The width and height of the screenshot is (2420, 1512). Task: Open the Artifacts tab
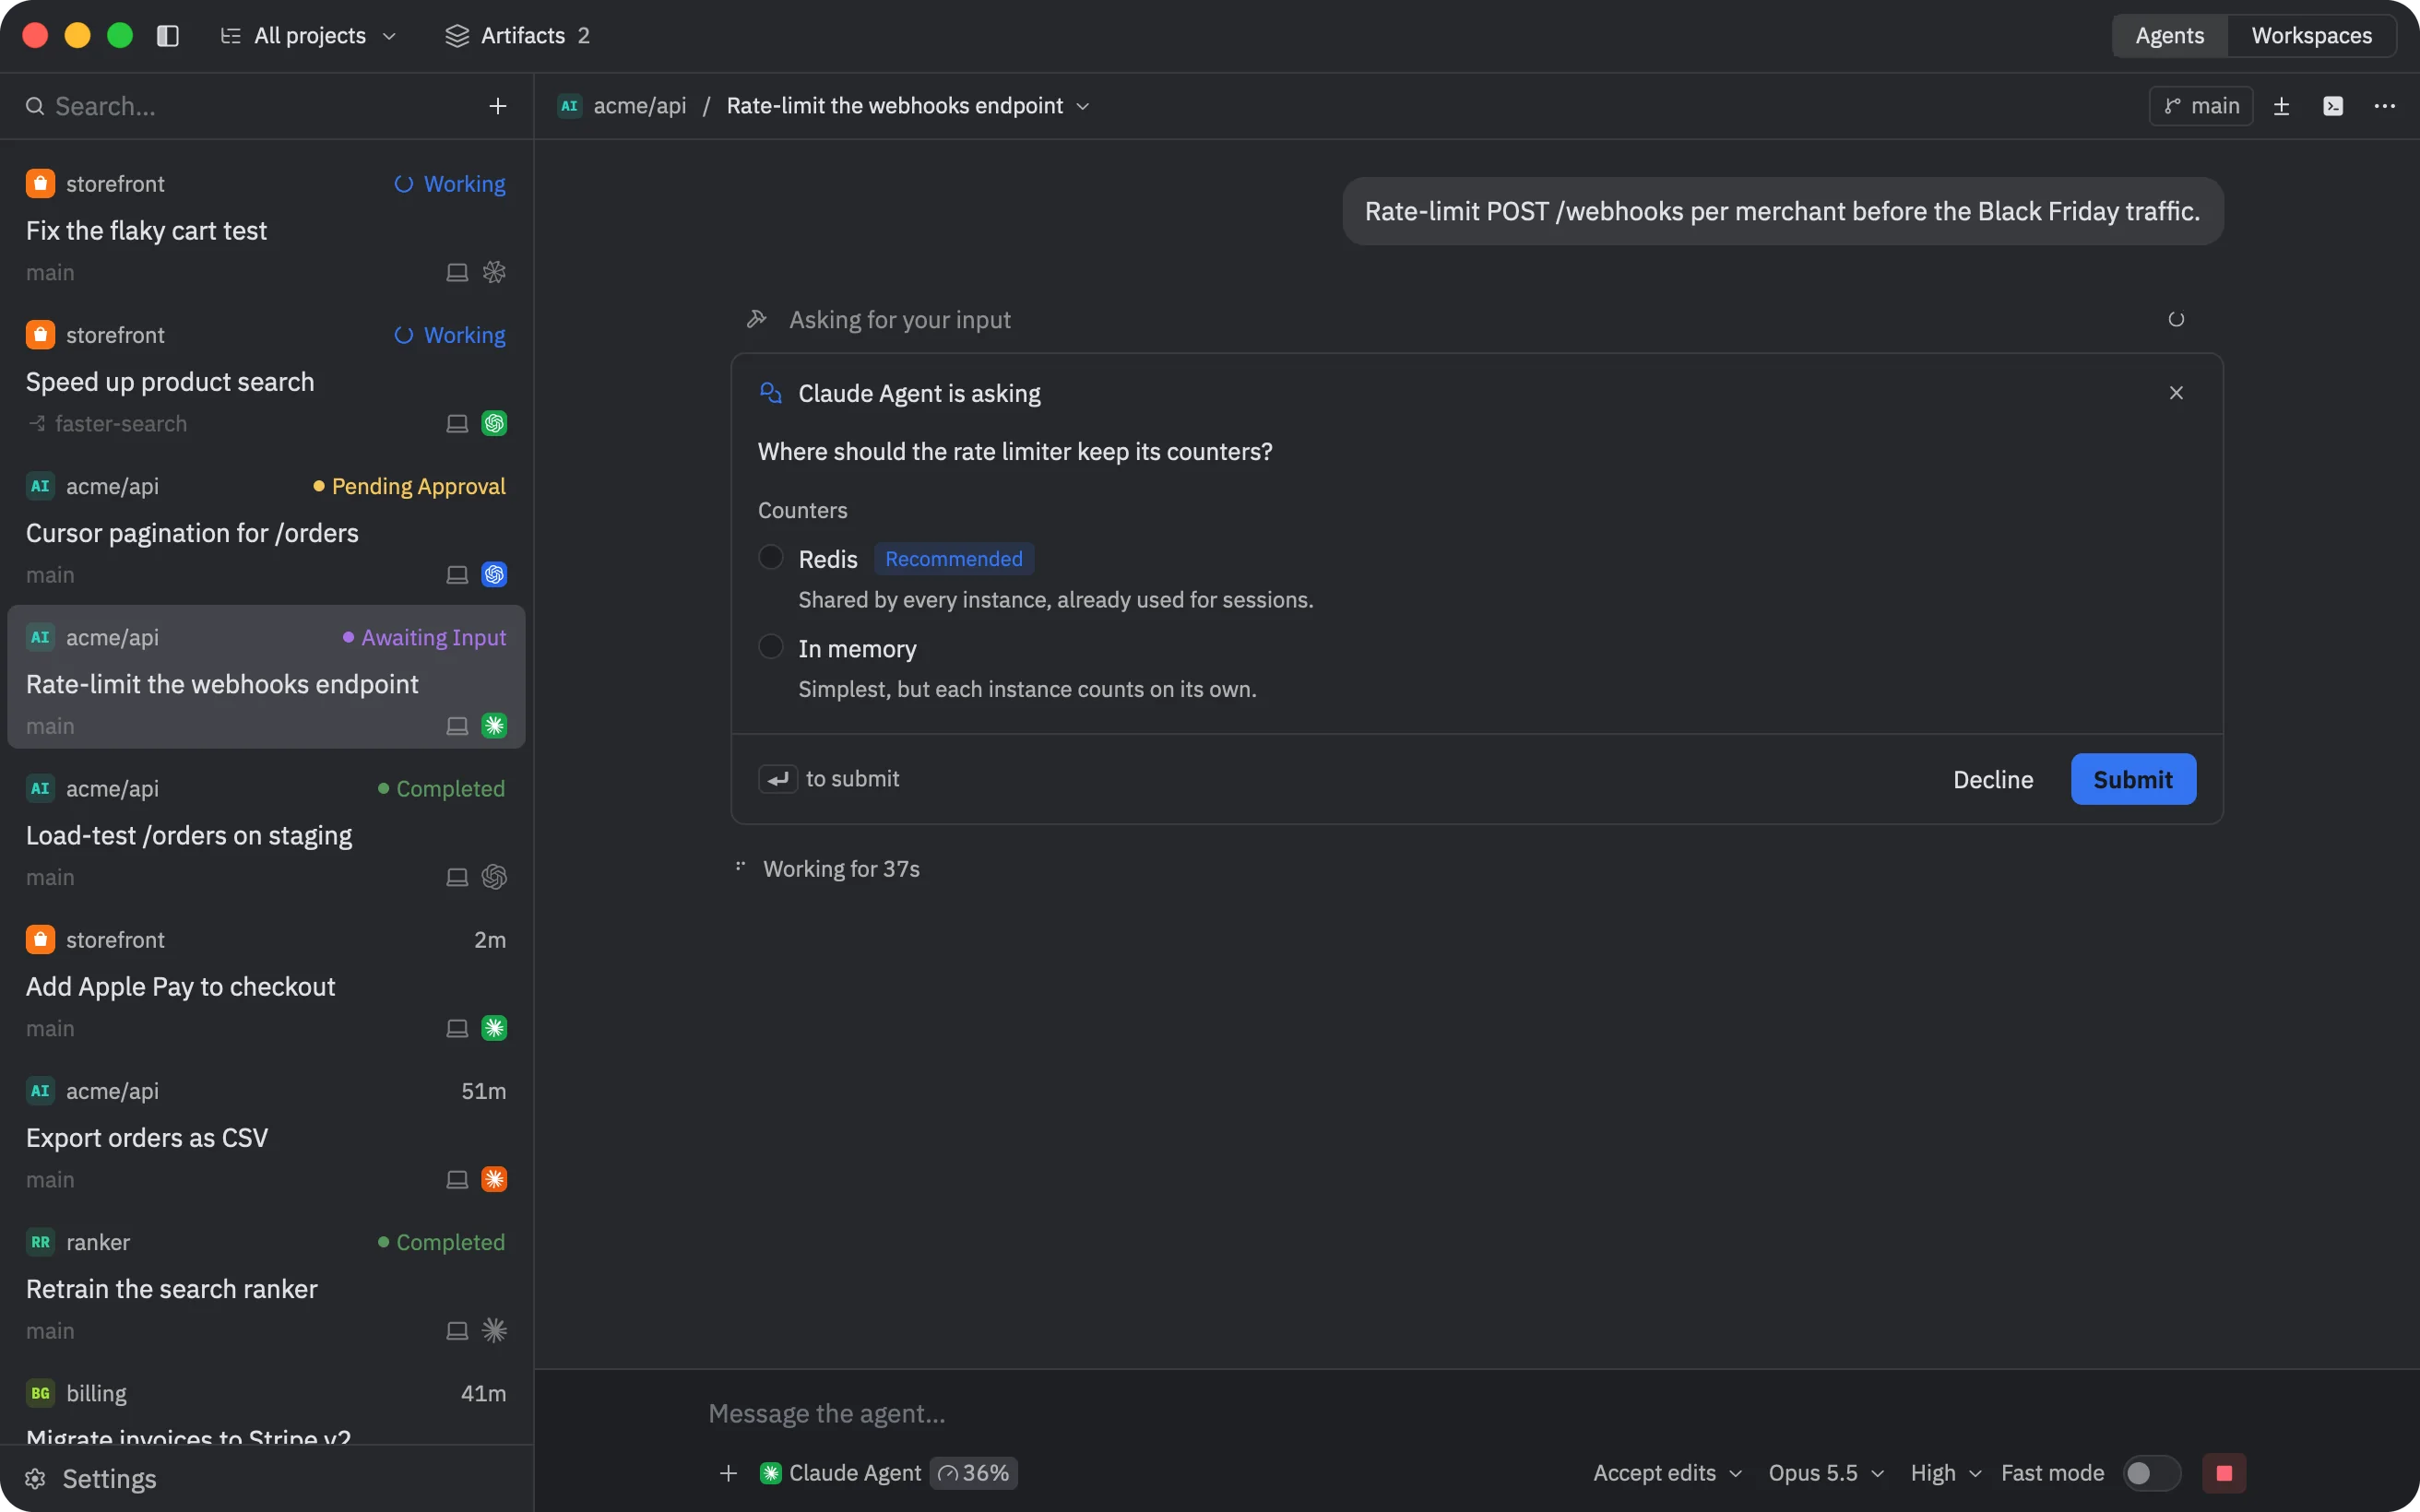pos(517,36)
